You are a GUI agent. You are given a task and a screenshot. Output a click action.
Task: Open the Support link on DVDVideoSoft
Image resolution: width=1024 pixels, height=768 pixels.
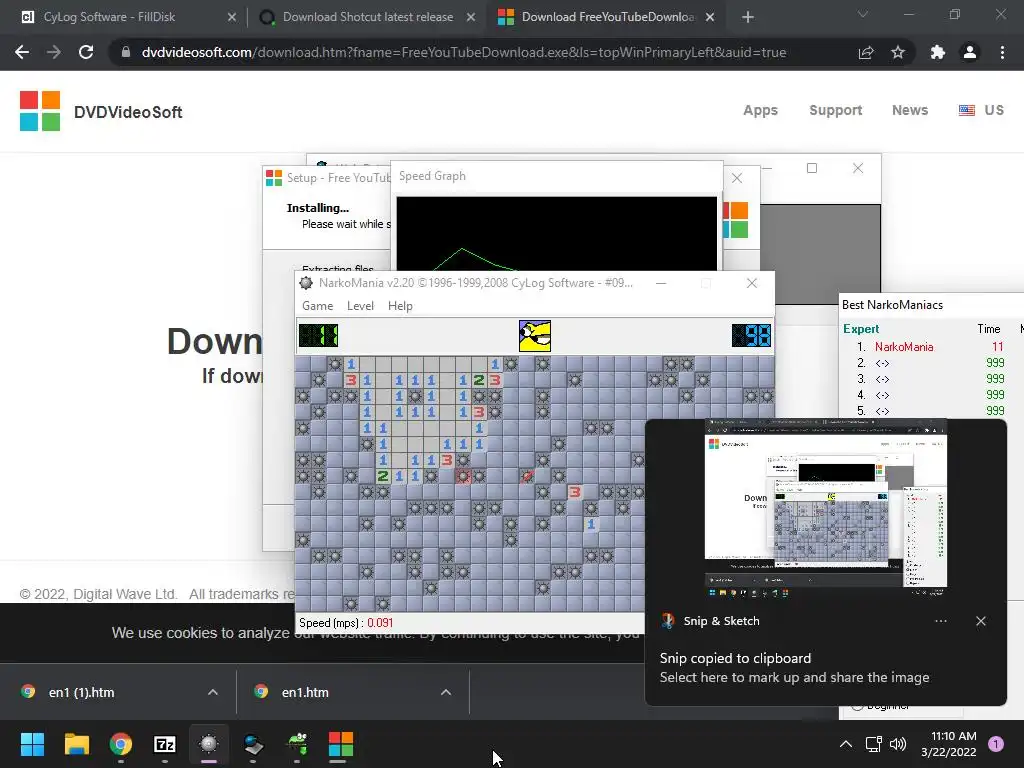pyautogui.click(x=835, y=110)
